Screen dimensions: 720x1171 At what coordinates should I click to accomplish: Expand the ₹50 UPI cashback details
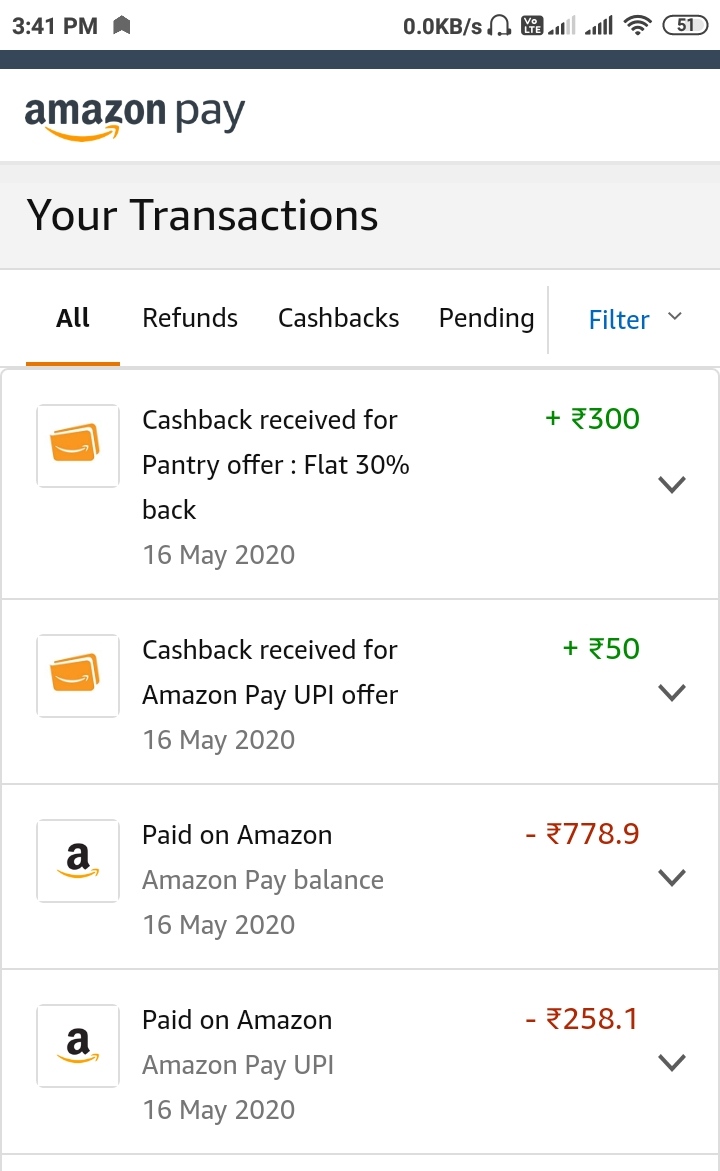pos(672,692)
